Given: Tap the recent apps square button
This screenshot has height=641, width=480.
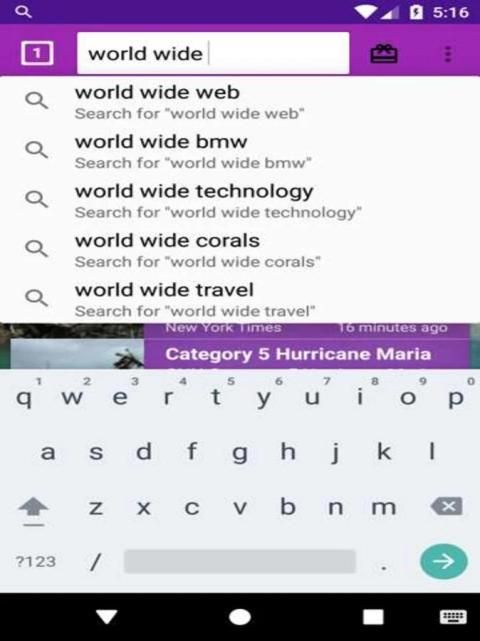Looking at the screenshot, I should click(x=373, y=617).
